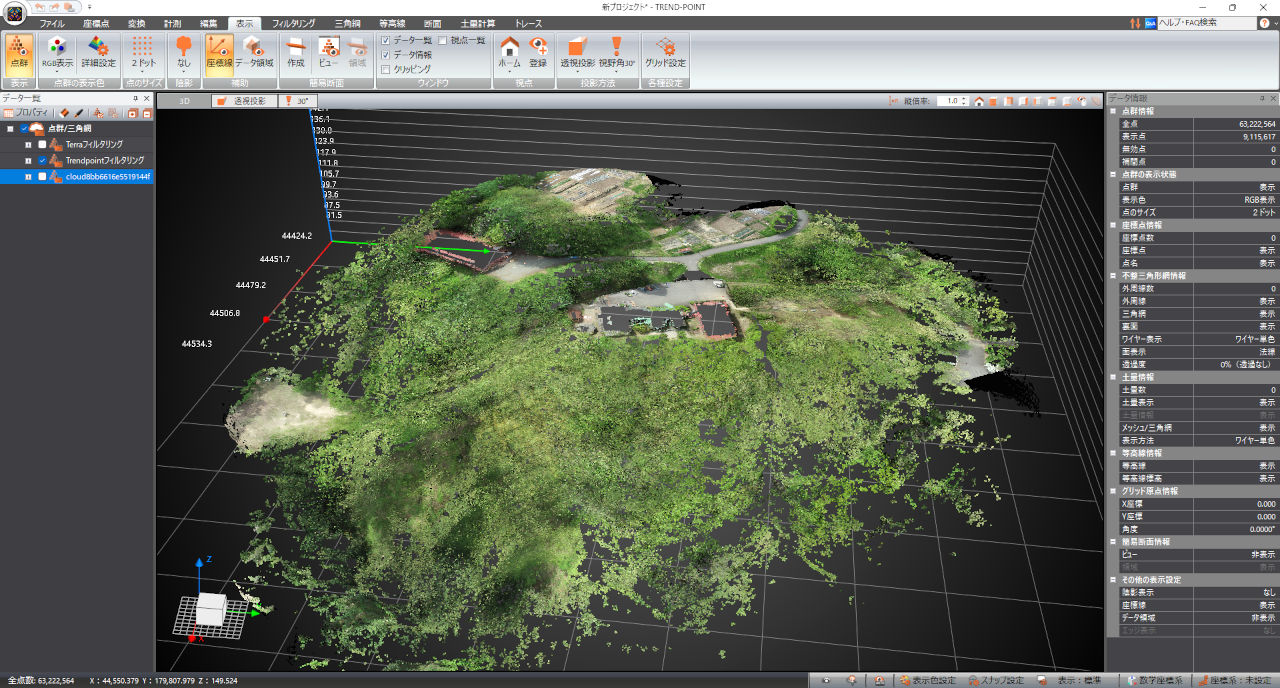Image resolution: width=1280 pixels, height=688 pixels.
Task: Click the 縦倍率 vertical scale input field
Action: [951, 101]
